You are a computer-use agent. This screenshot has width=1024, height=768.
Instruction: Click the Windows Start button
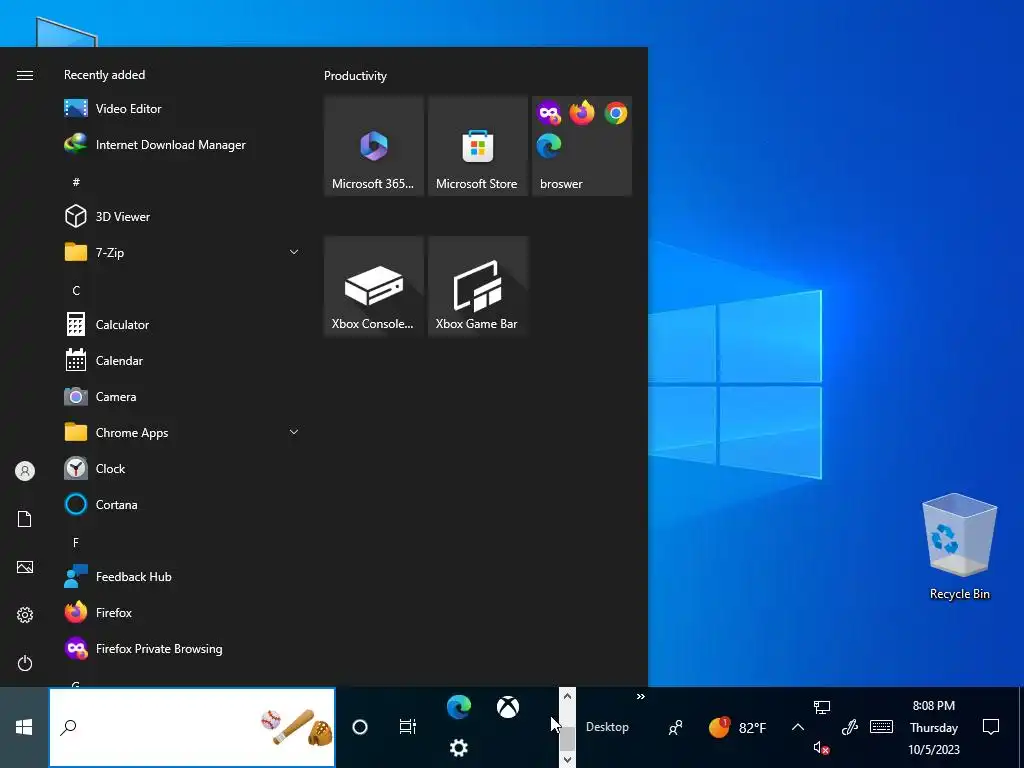(x=24, y=727)
